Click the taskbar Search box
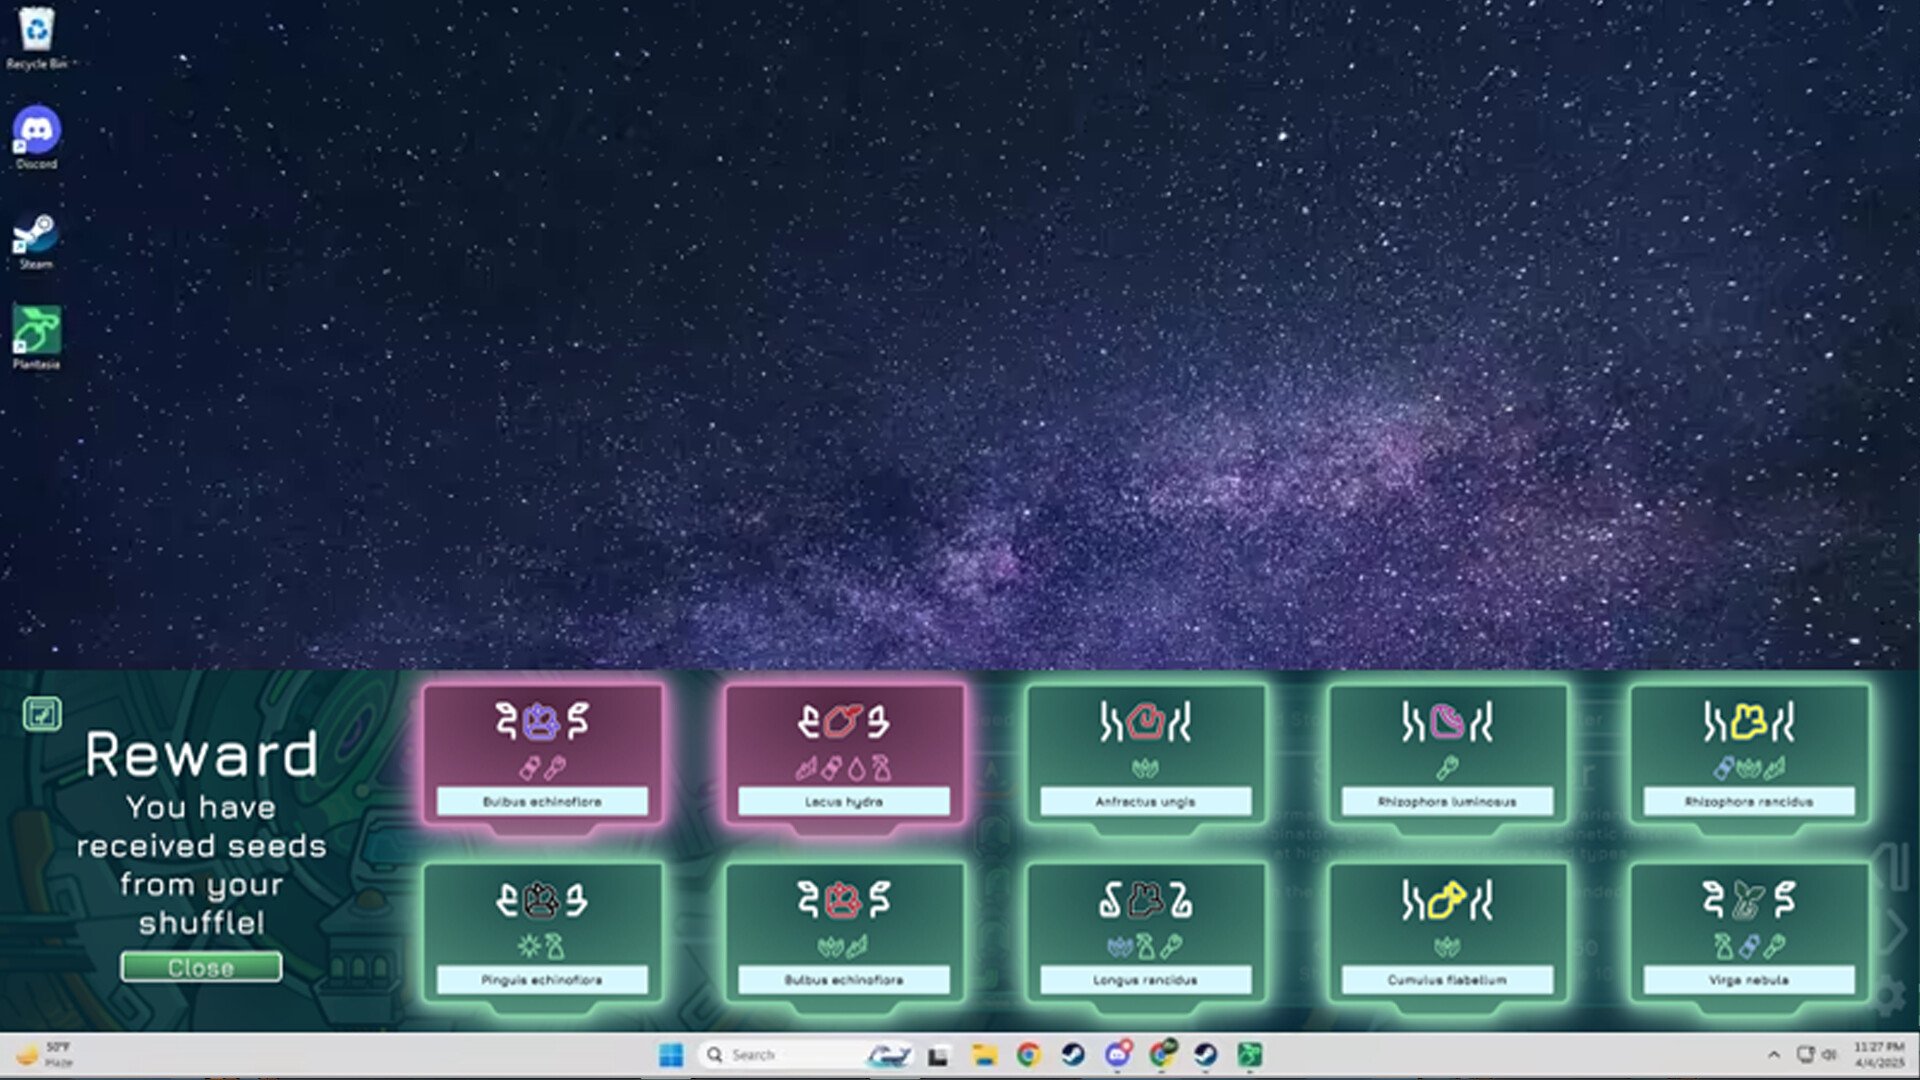This screenshot has width=1920, height=1080. 780,1055
